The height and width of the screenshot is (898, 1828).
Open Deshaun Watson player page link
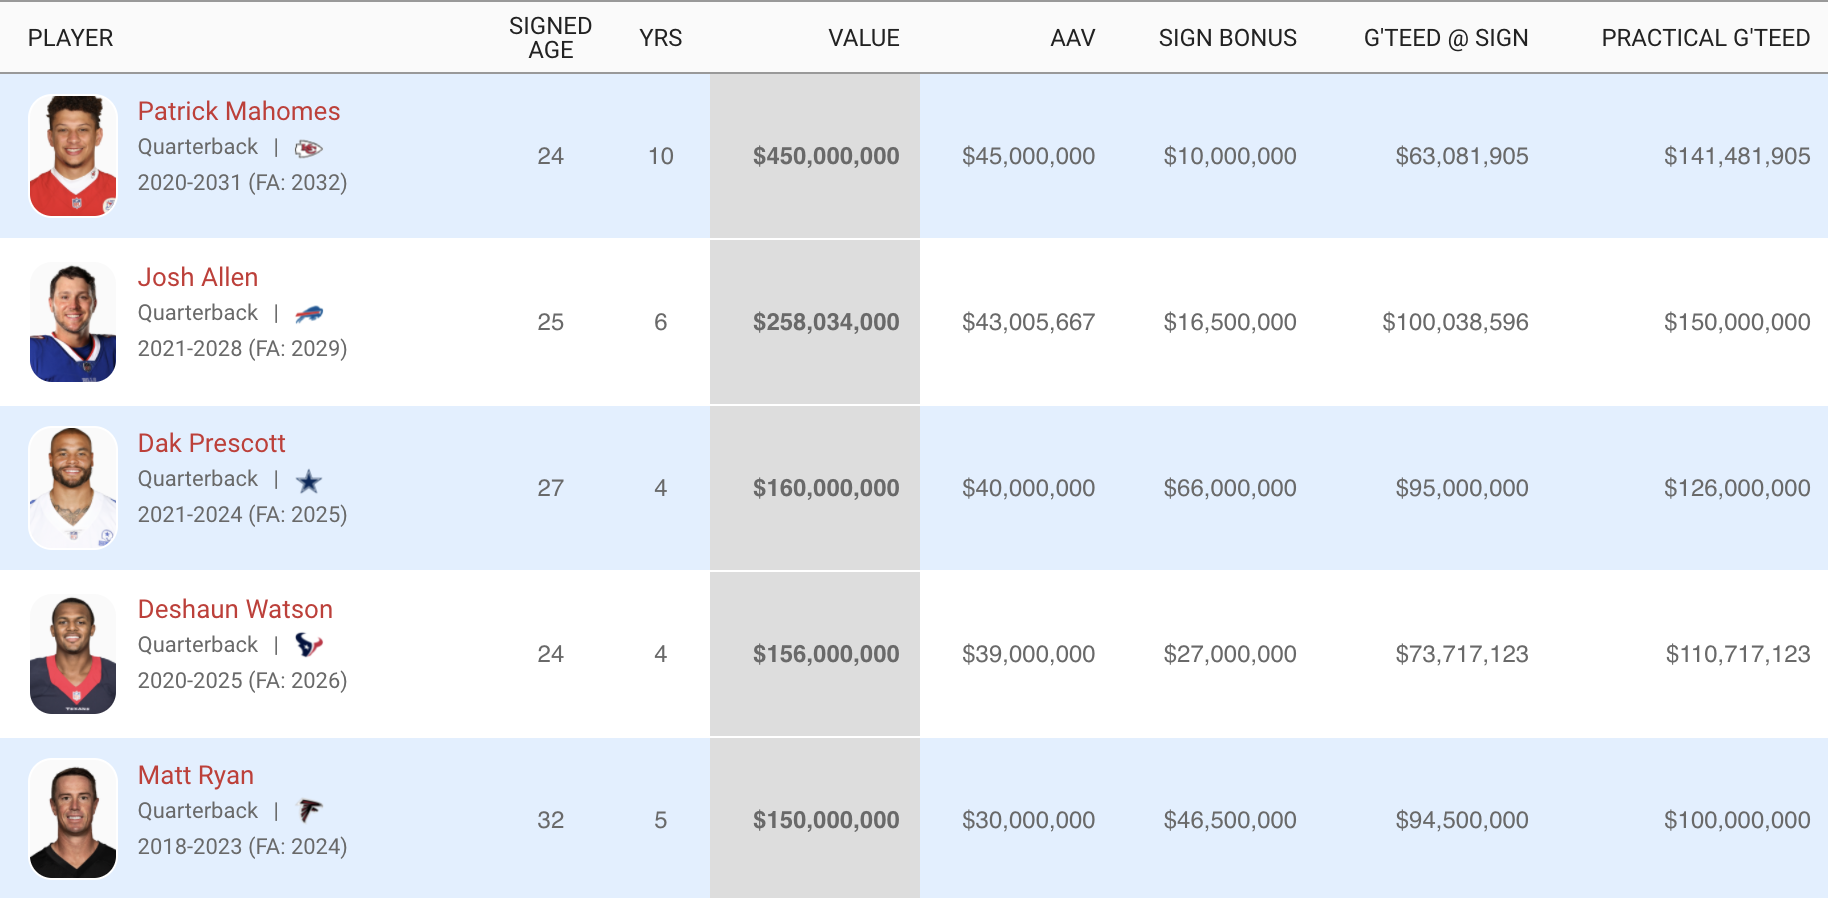pyautogui.click(x=235, y=609)
